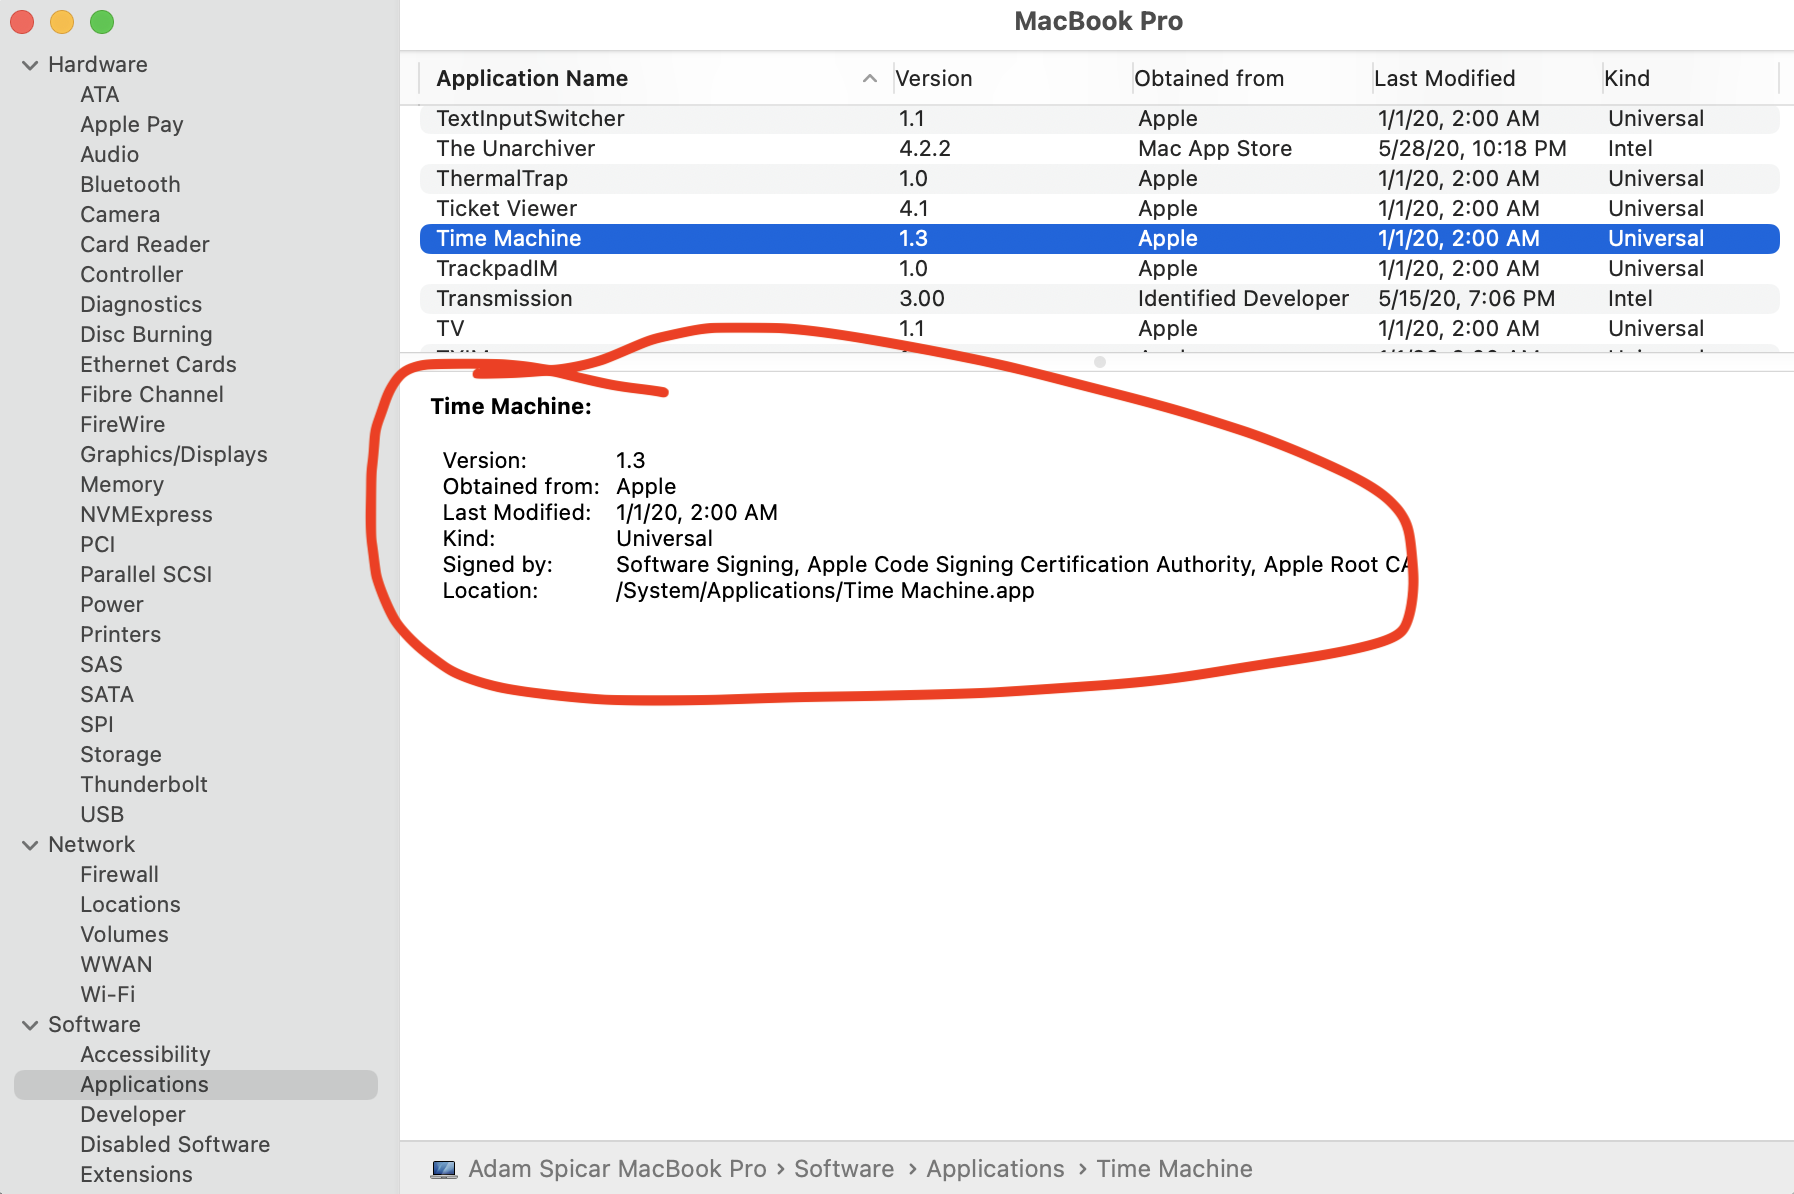Select Power in the sidebar
Viewport: 1794px width, 1194px height.
112,604
